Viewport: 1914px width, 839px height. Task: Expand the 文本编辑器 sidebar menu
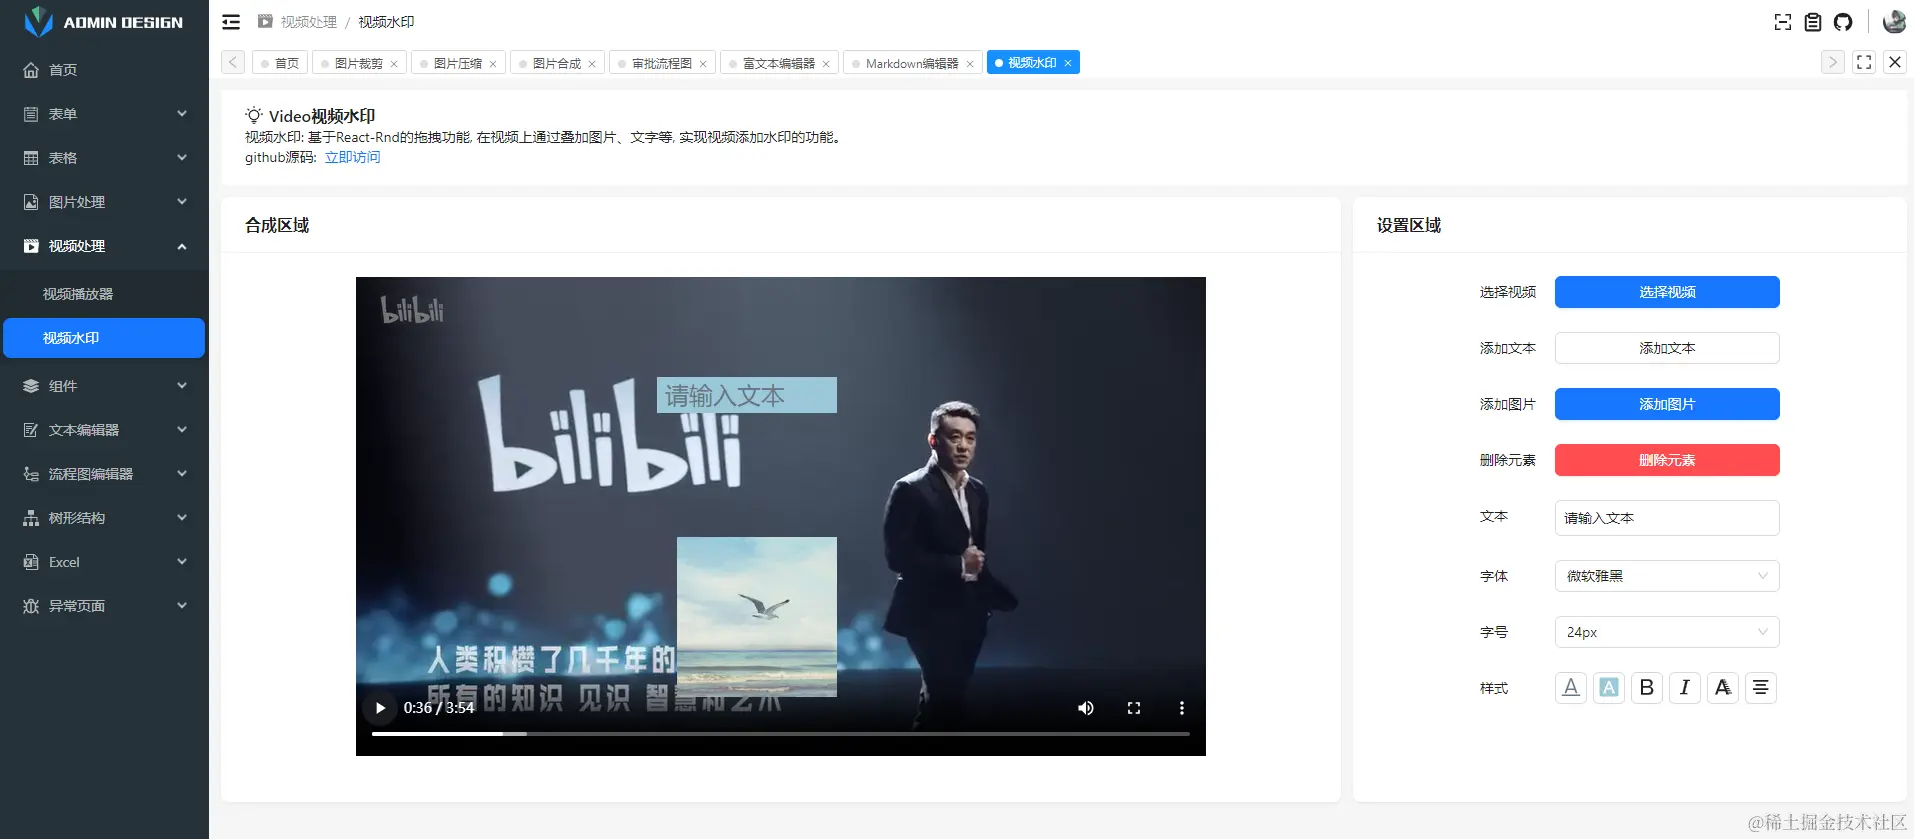coord(104,430)
